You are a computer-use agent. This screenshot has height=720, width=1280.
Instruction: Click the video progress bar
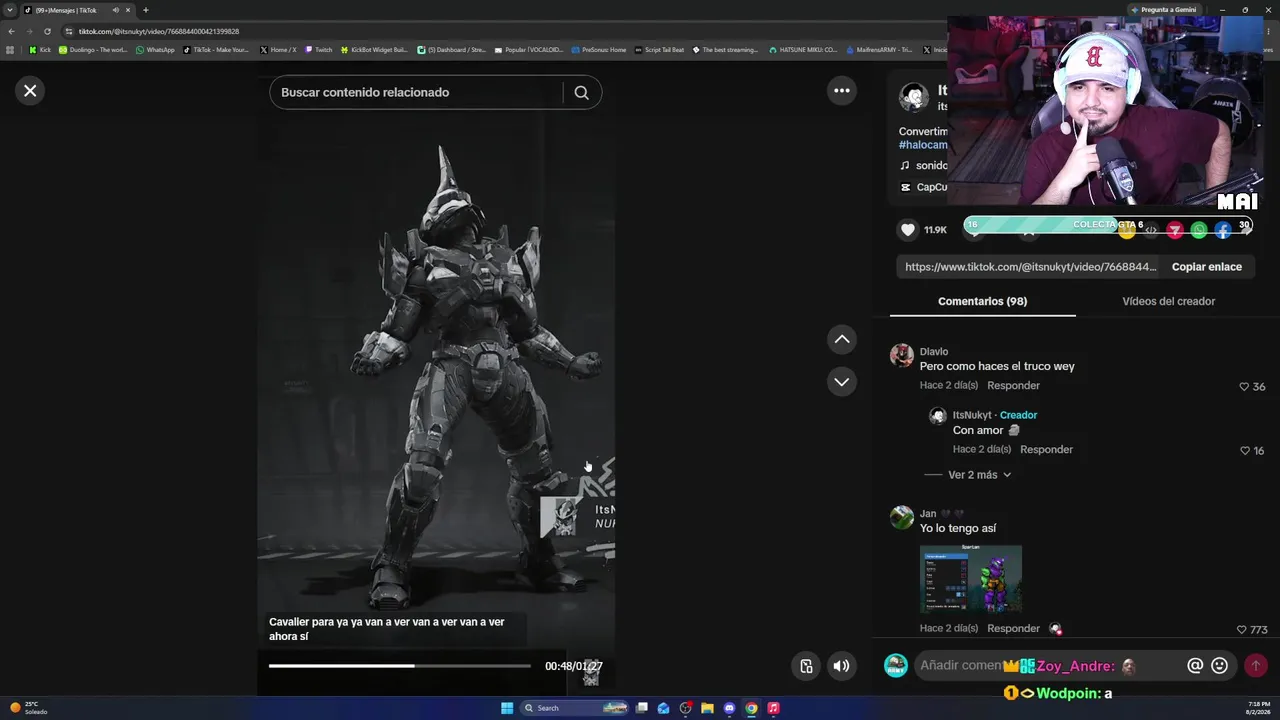point(400,666)
